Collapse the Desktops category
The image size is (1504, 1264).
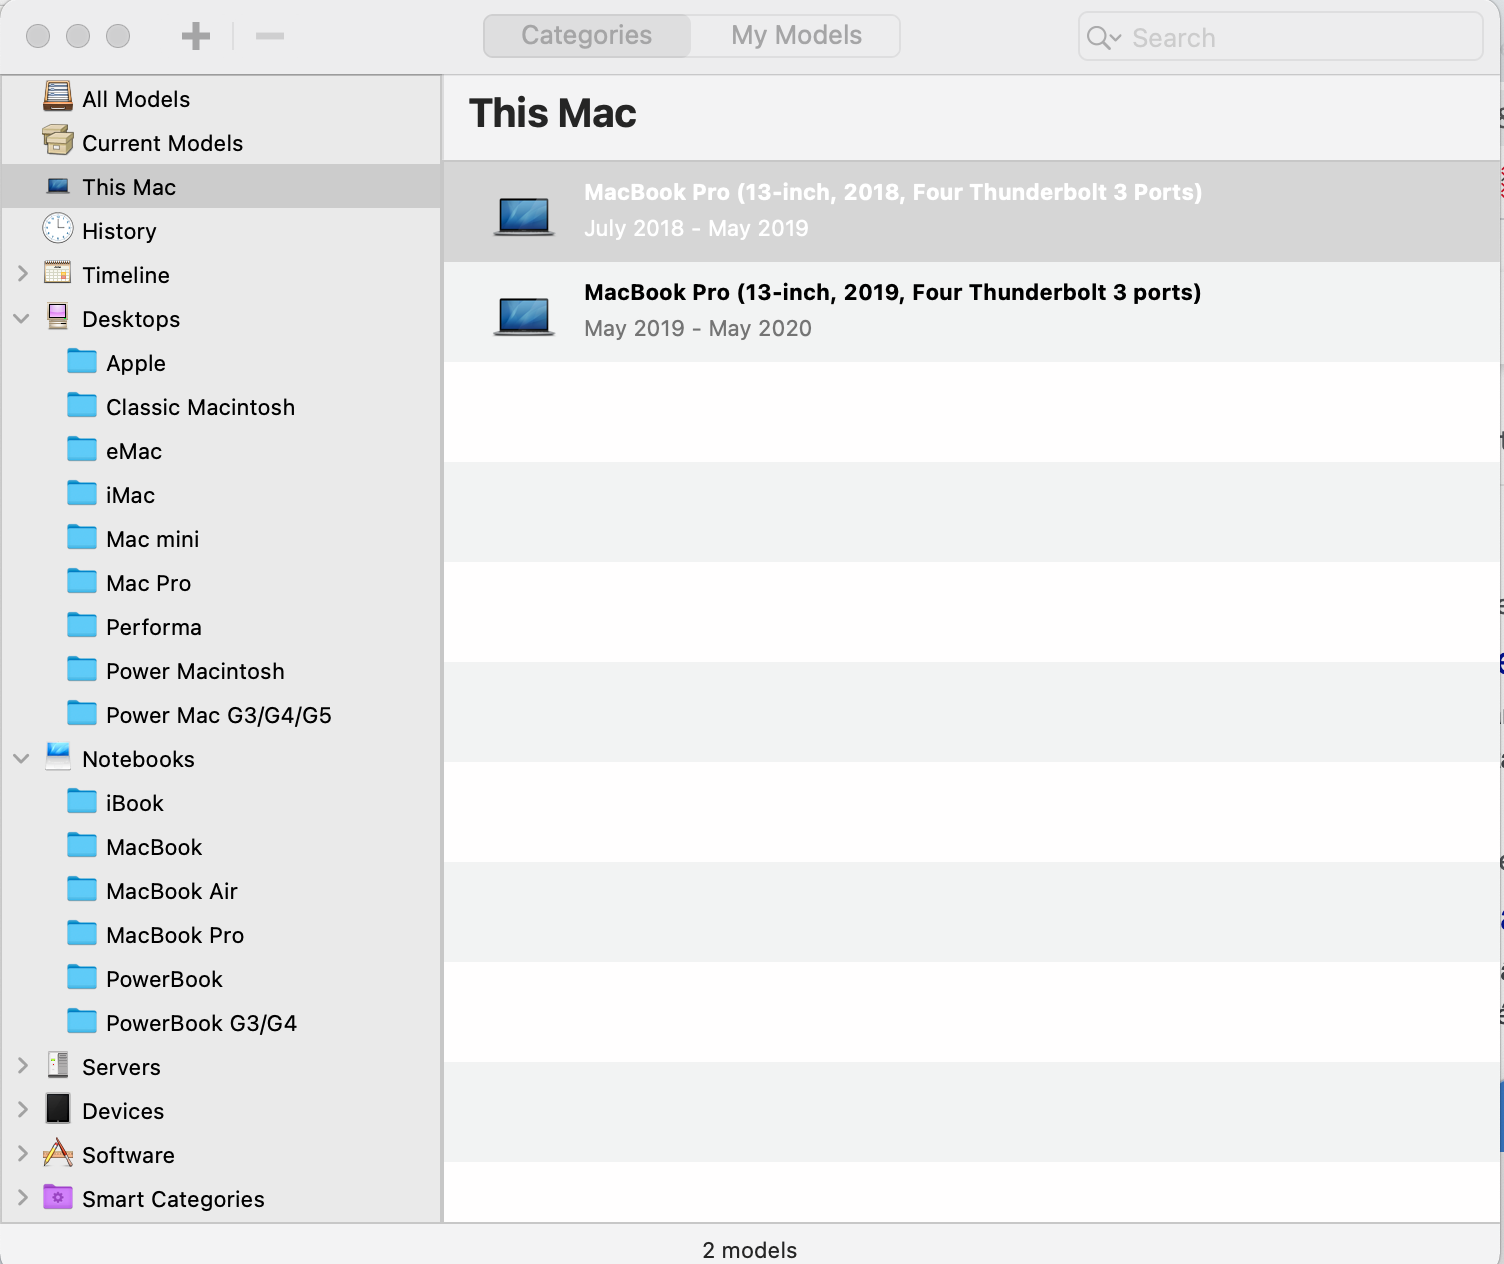(x=22, y=319)
